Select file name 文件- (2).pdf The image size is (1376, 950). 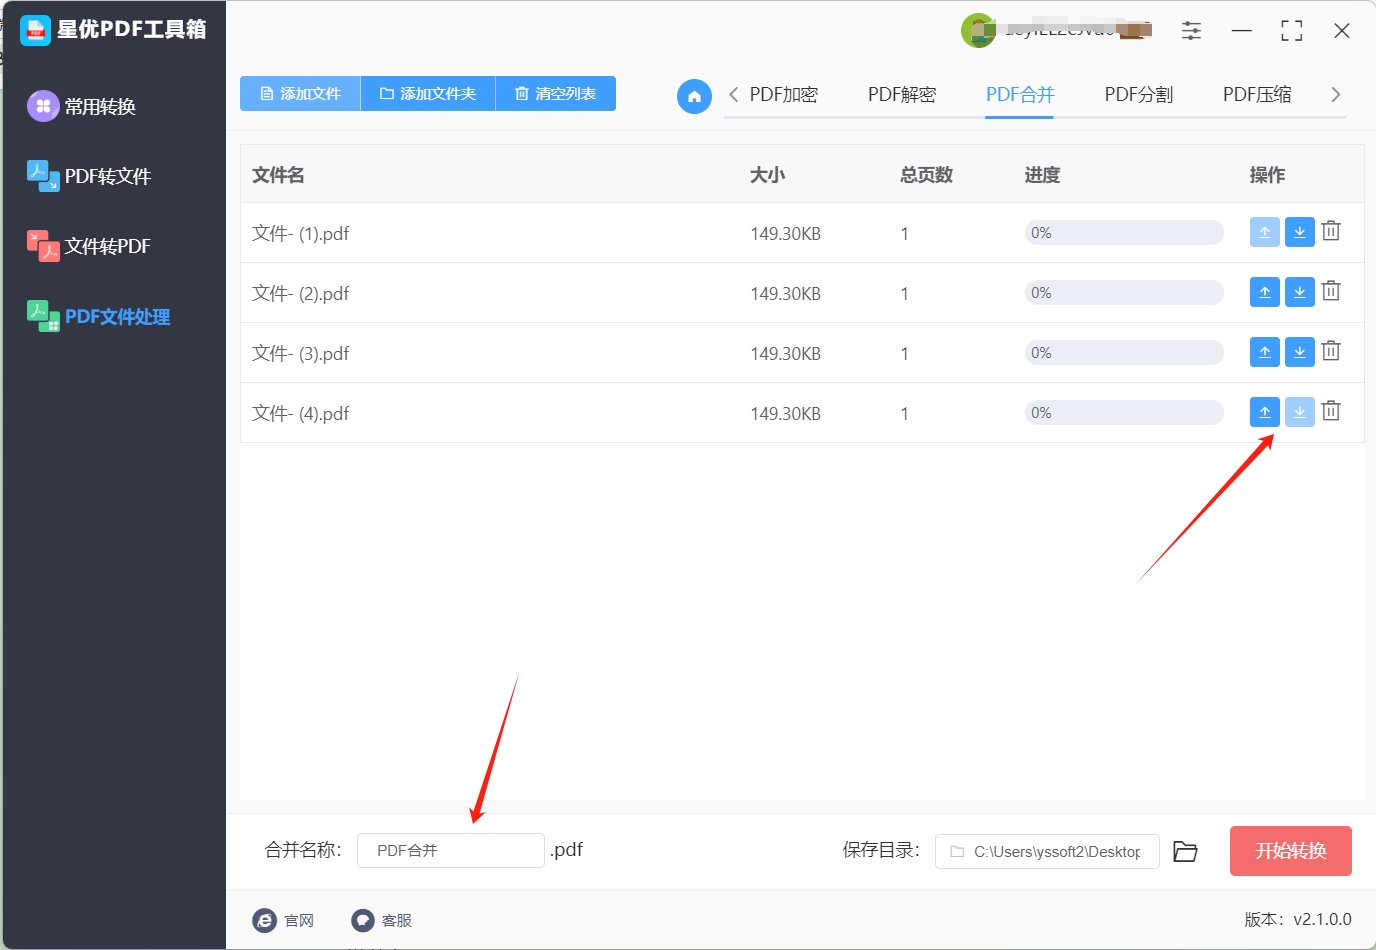pyautogui.click(x=301, y=293)
